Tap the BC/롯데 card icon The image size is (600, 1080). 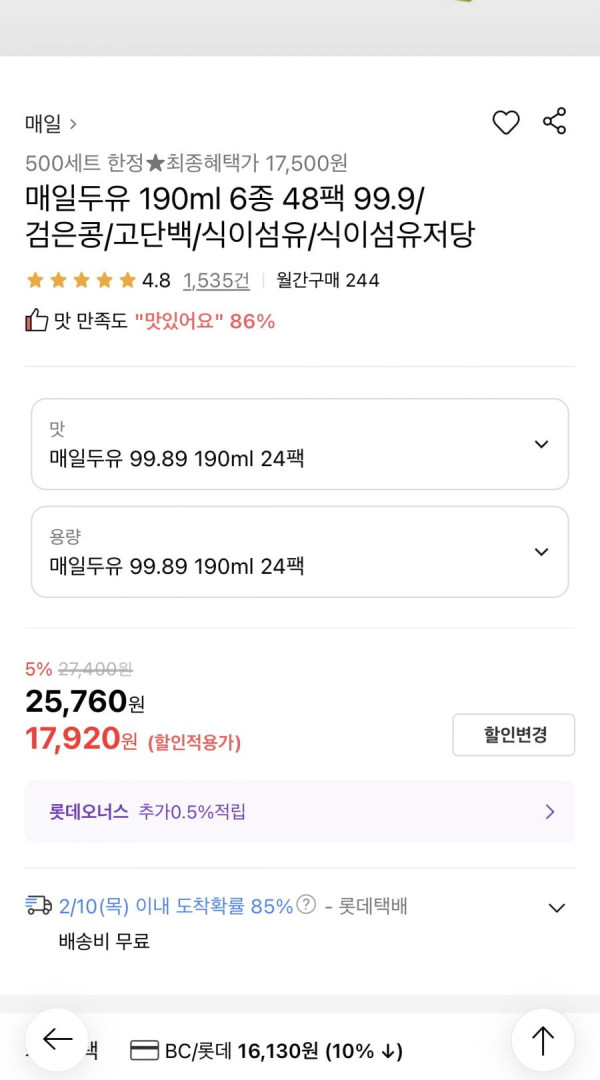(144, 1051)
